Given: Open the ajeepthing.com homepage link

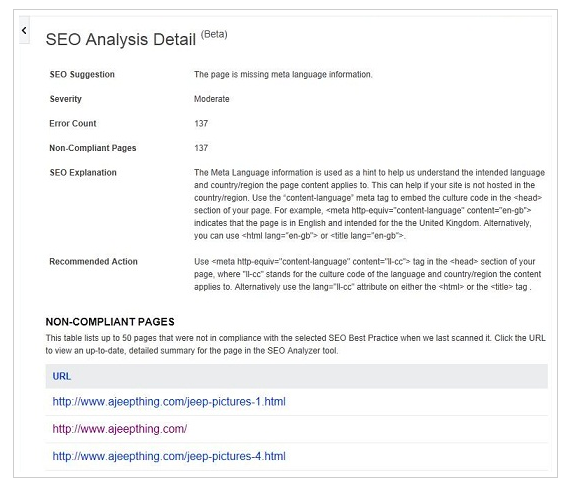Looking at the screenshot, I should click(x=120, y=429).
